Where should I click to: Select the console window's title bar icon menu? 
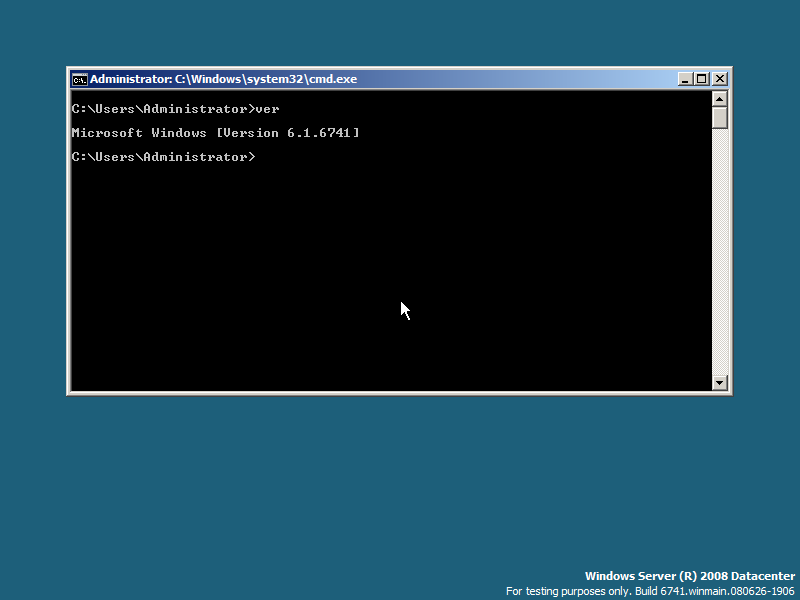[79, 78]
